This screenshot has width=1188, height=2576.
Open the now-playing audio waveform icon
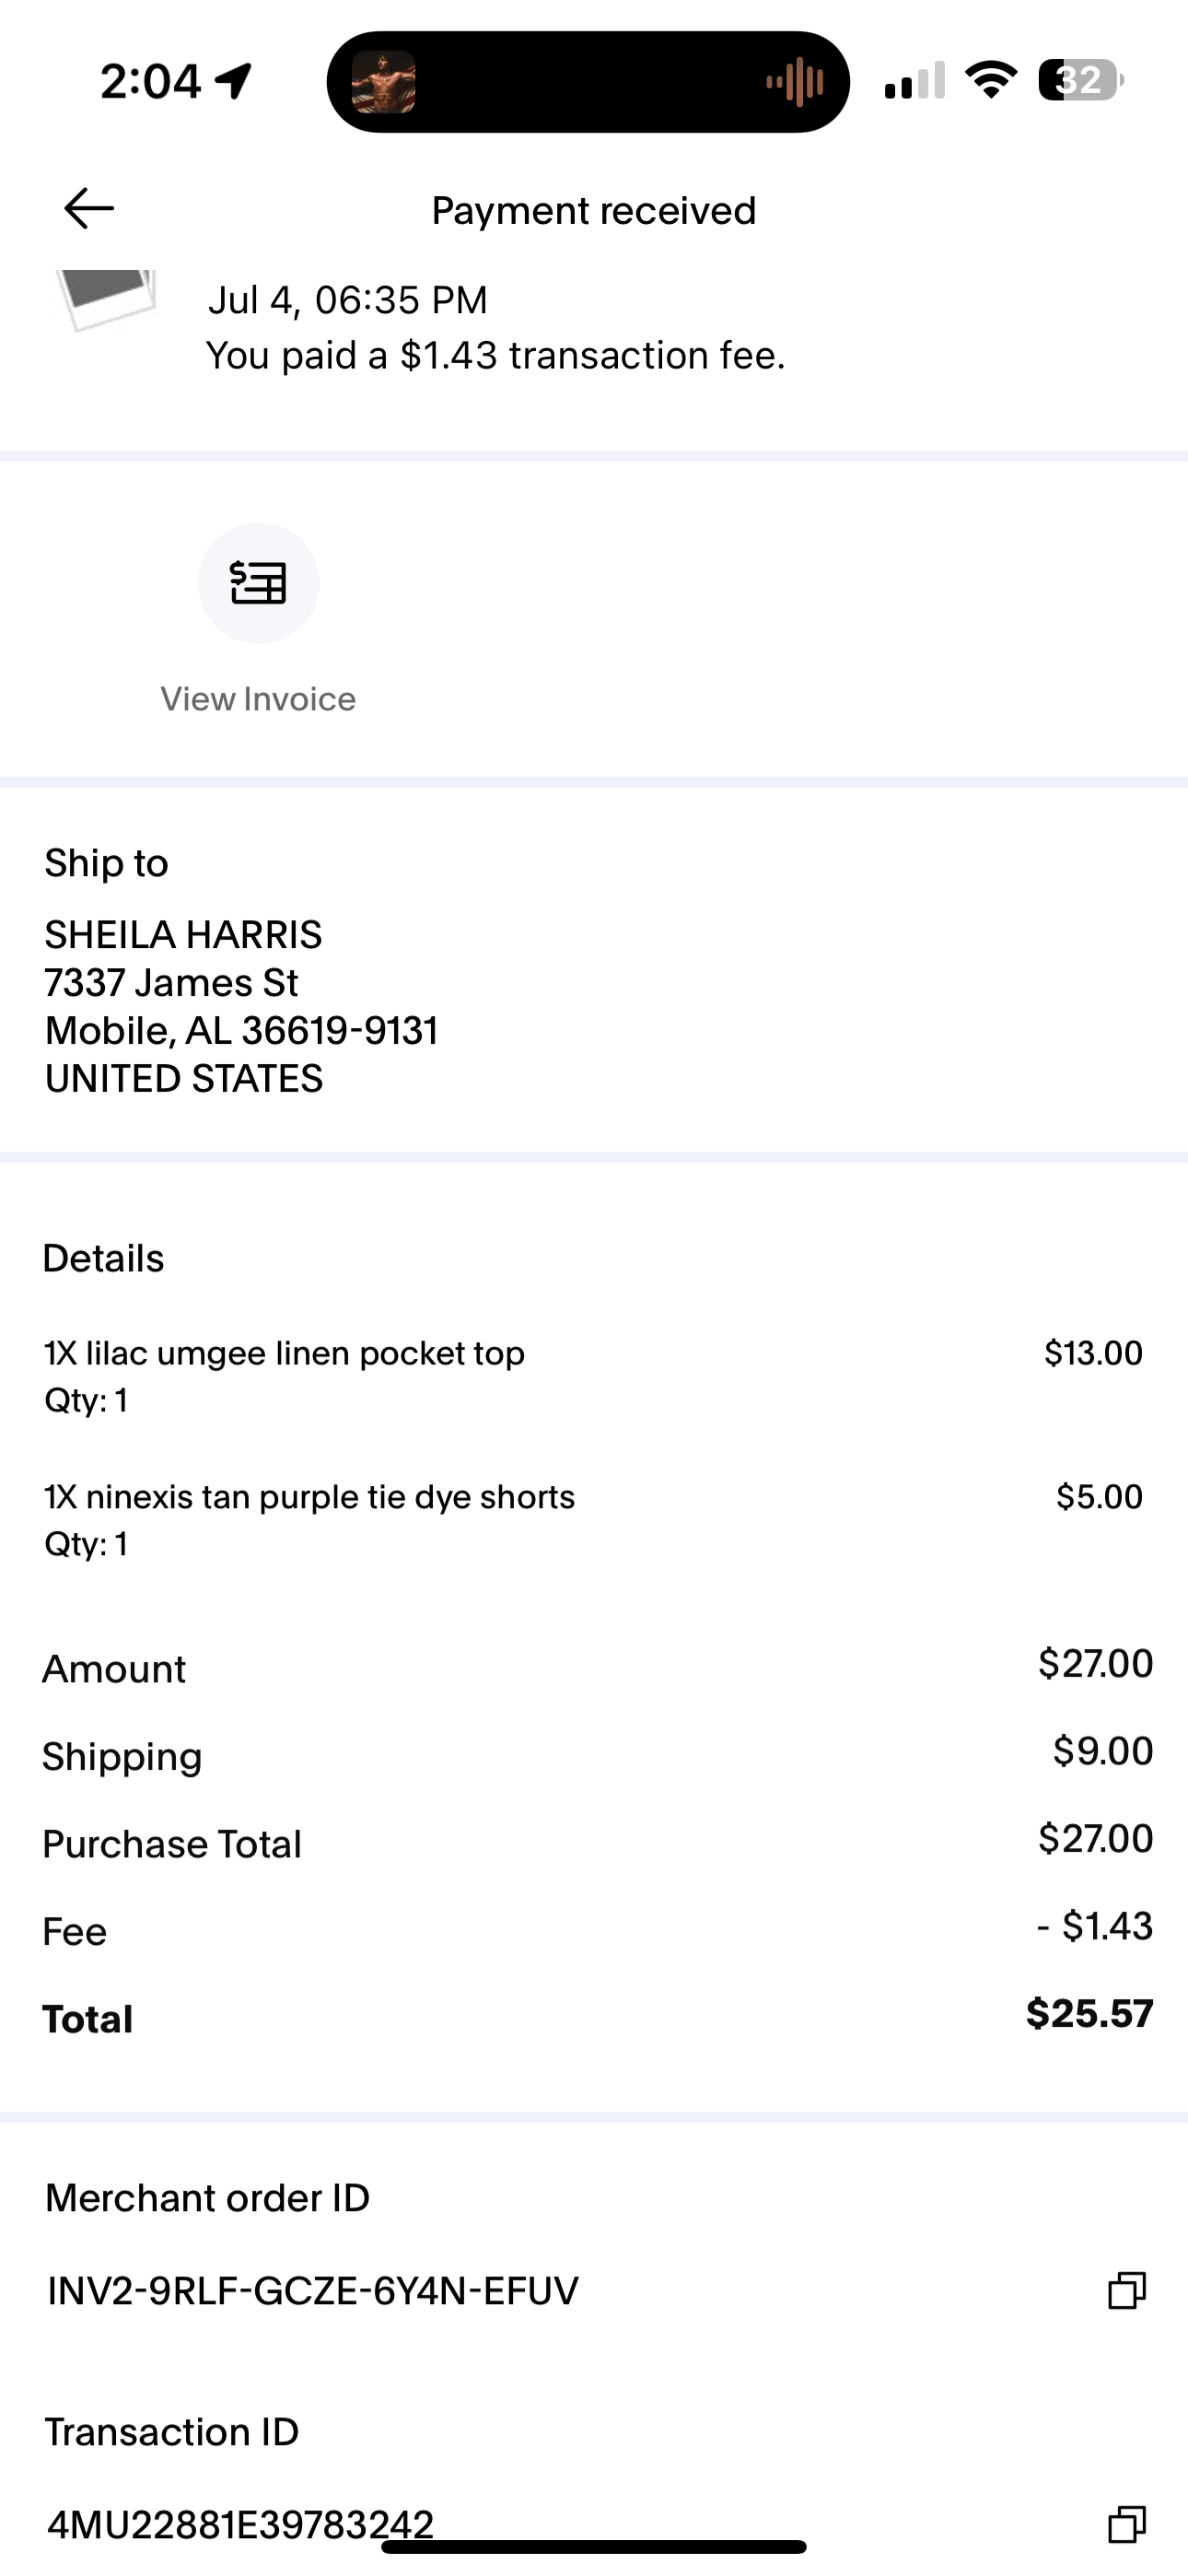[x=795, y=82]
